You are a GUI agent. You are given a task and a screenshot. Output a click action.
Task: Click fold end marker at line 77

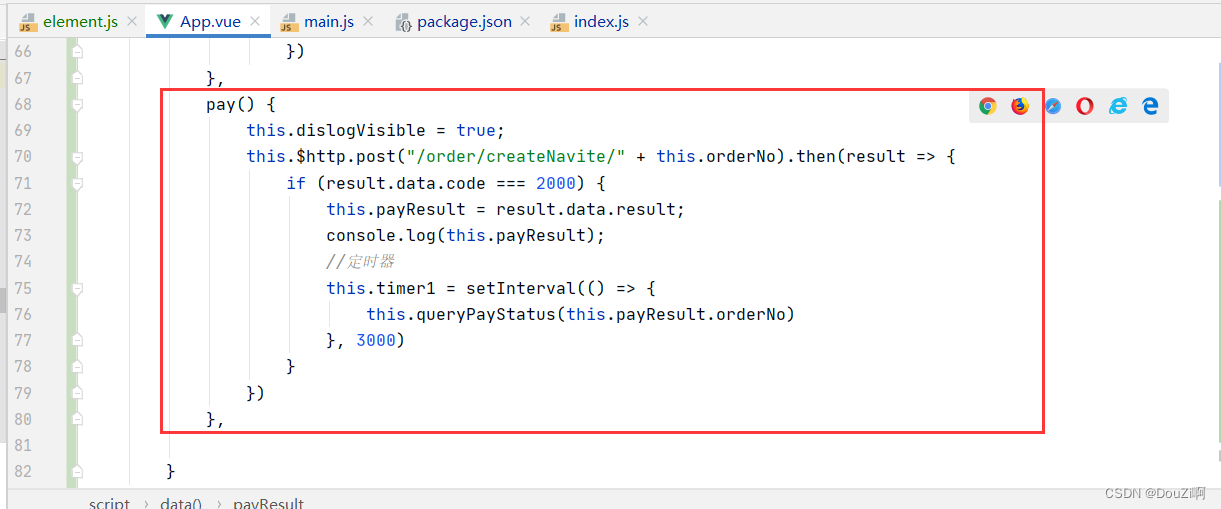click(x=77, y=340)
